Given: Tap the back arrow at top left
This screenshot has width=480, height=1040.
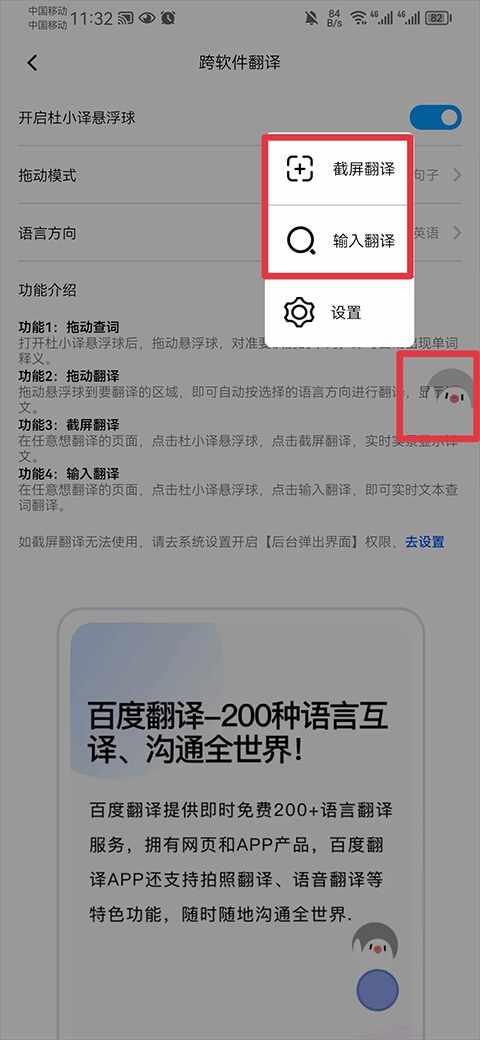Looking at the screenshot, I should tap(32, 63).
